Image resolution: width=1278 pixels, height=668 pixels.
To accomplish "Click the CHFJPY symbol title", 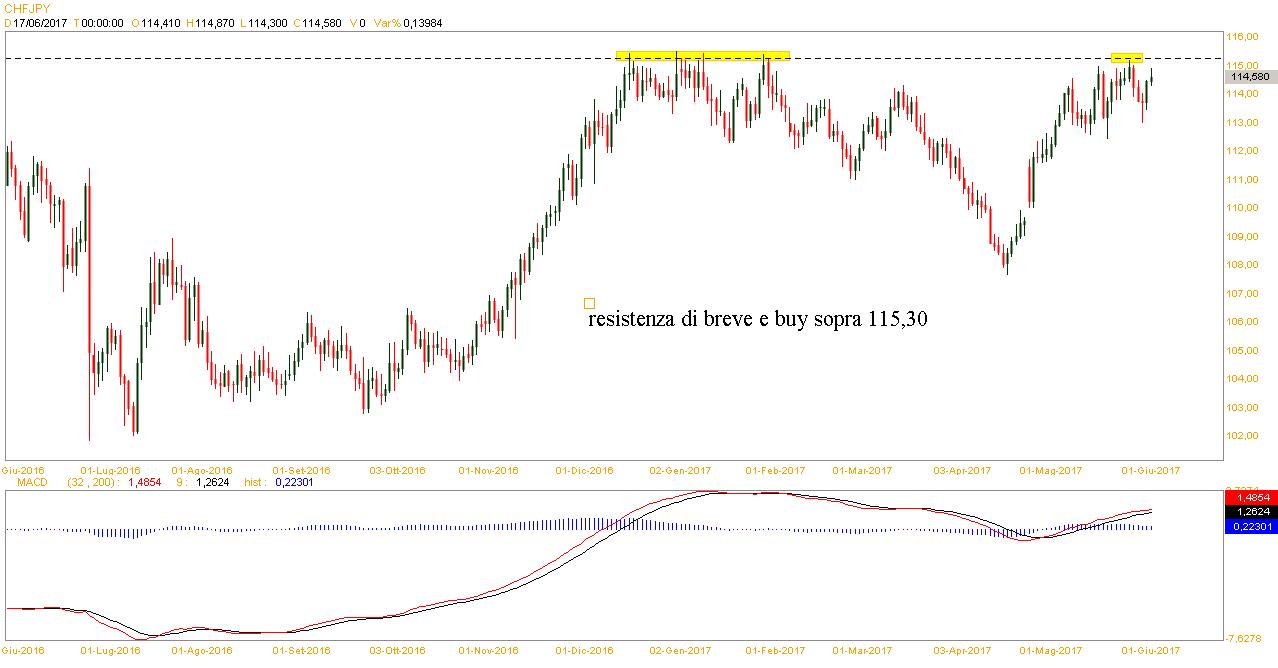I will point(27,8).
